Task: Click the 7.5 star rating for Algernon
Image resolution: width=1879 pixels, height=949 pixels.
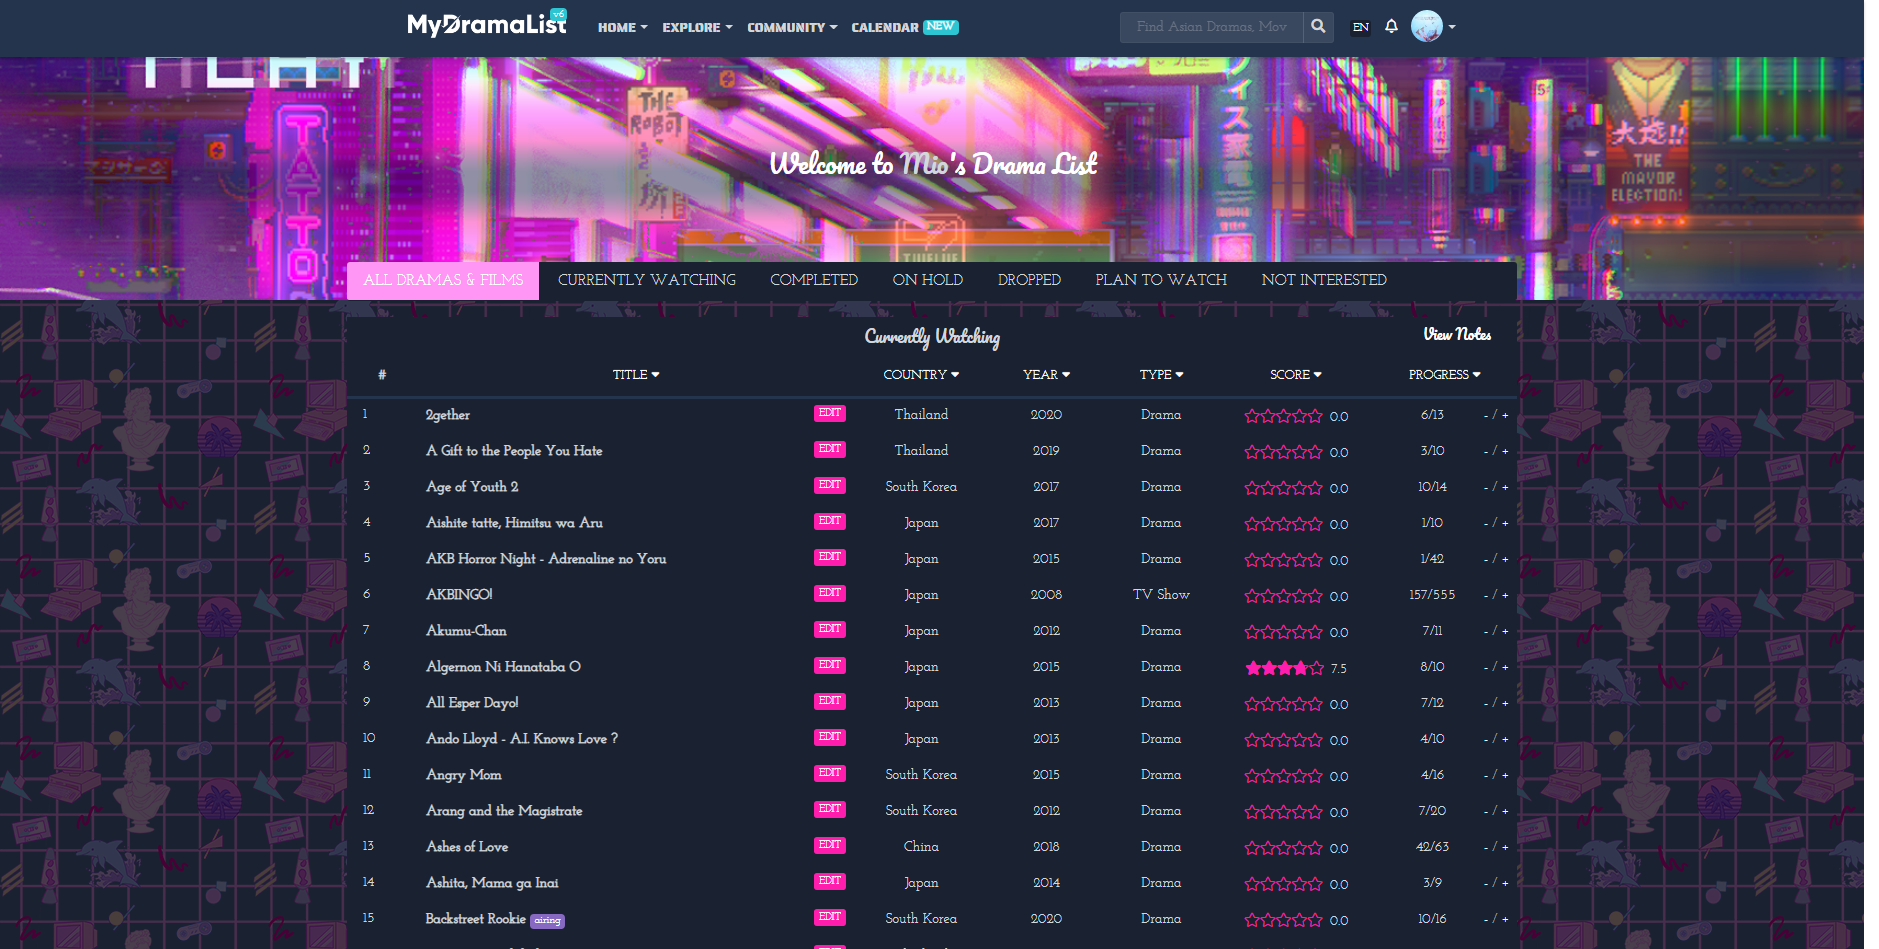Action: tap(1283, 668)
